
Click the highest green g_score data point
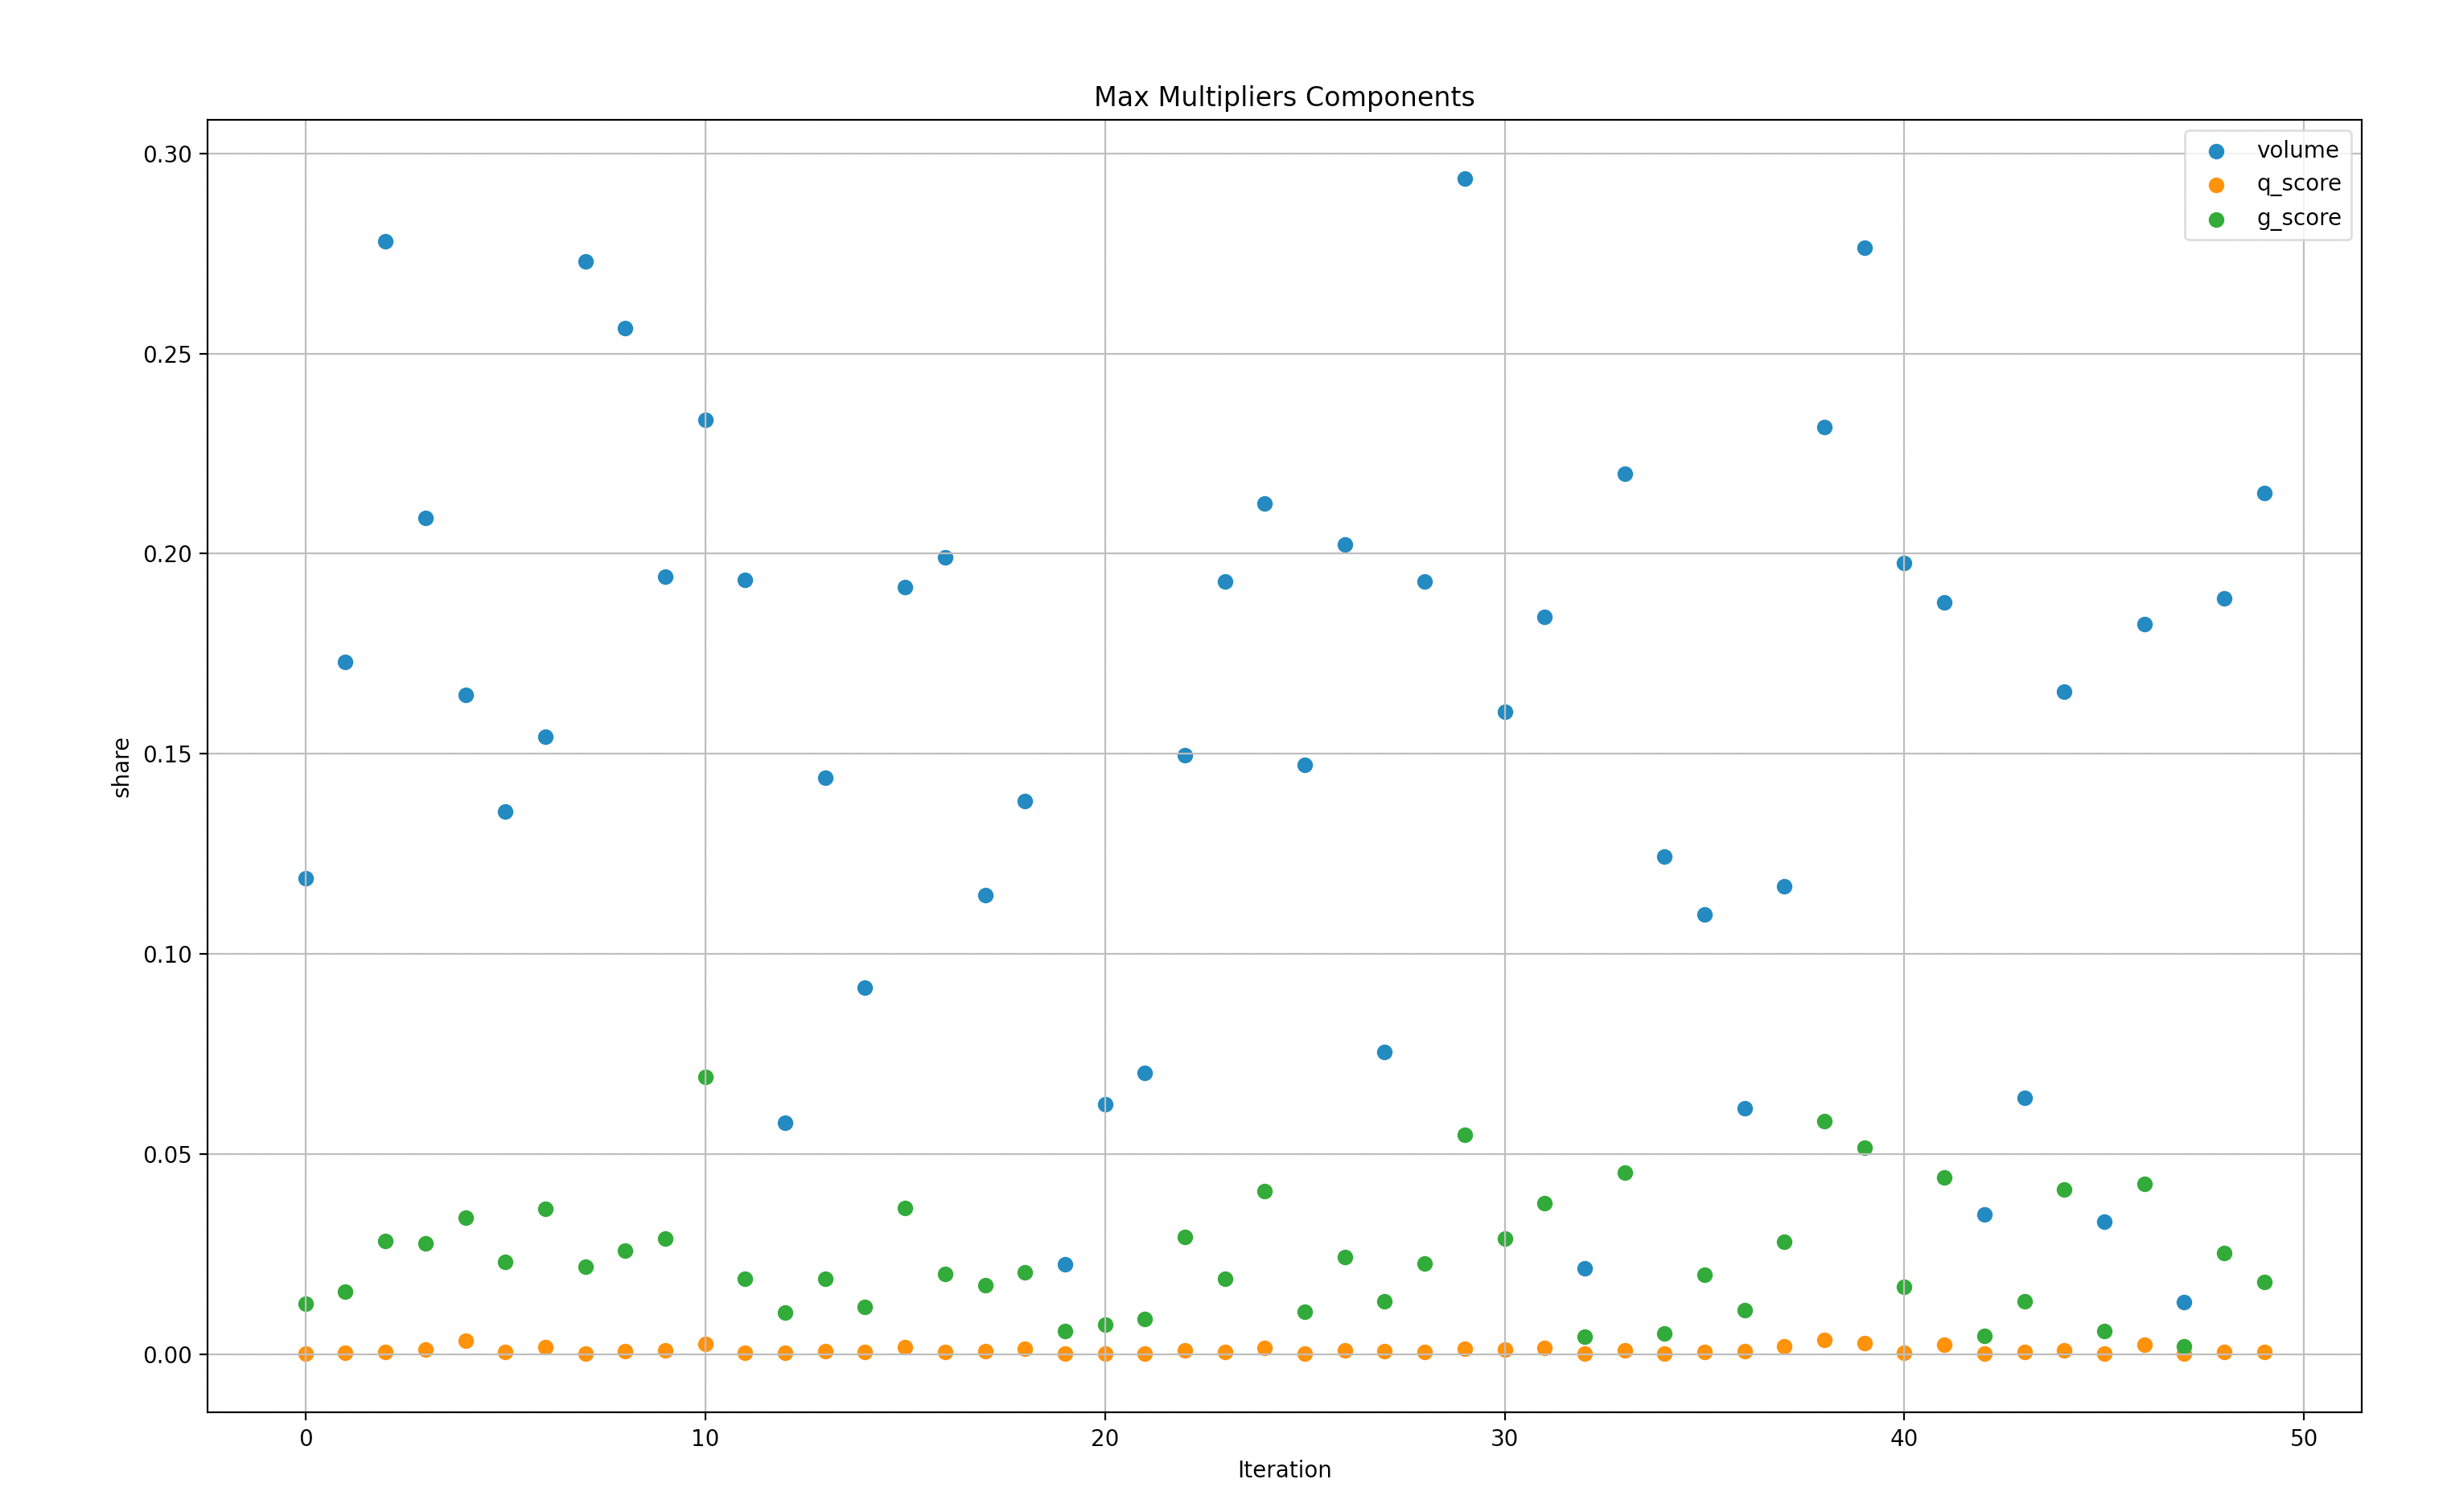pyautogui.click(x=705, y=1077)
